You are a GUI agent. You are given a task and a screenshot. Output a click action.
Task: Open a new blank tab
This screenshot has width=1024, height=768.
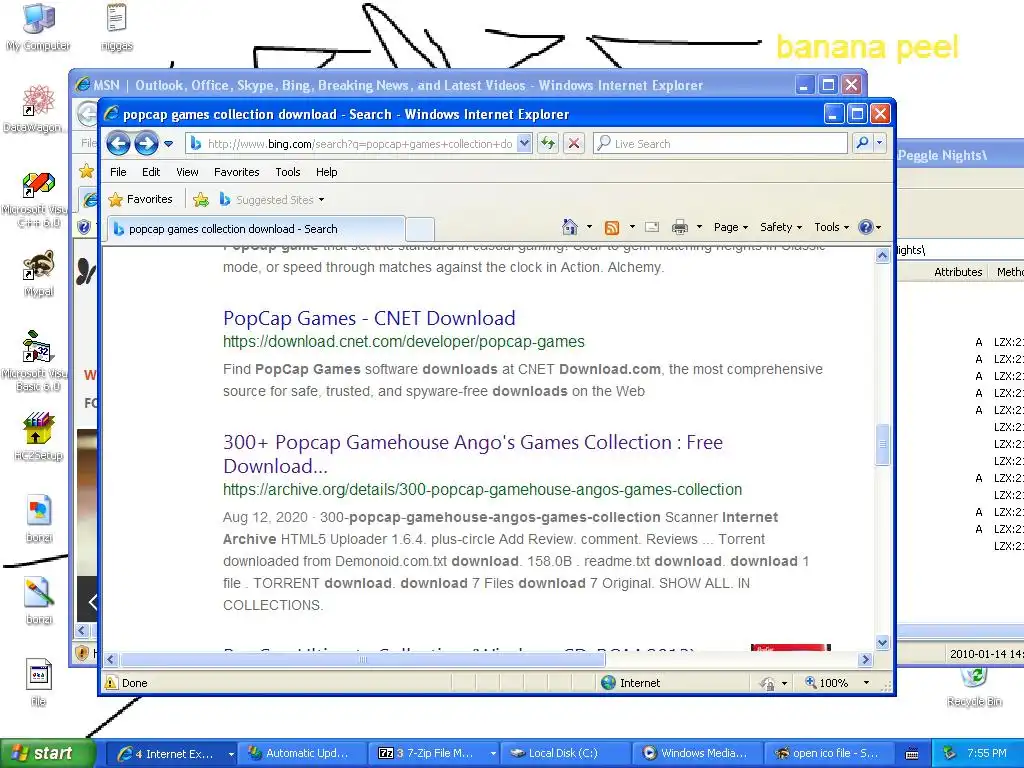pos(420,229)
